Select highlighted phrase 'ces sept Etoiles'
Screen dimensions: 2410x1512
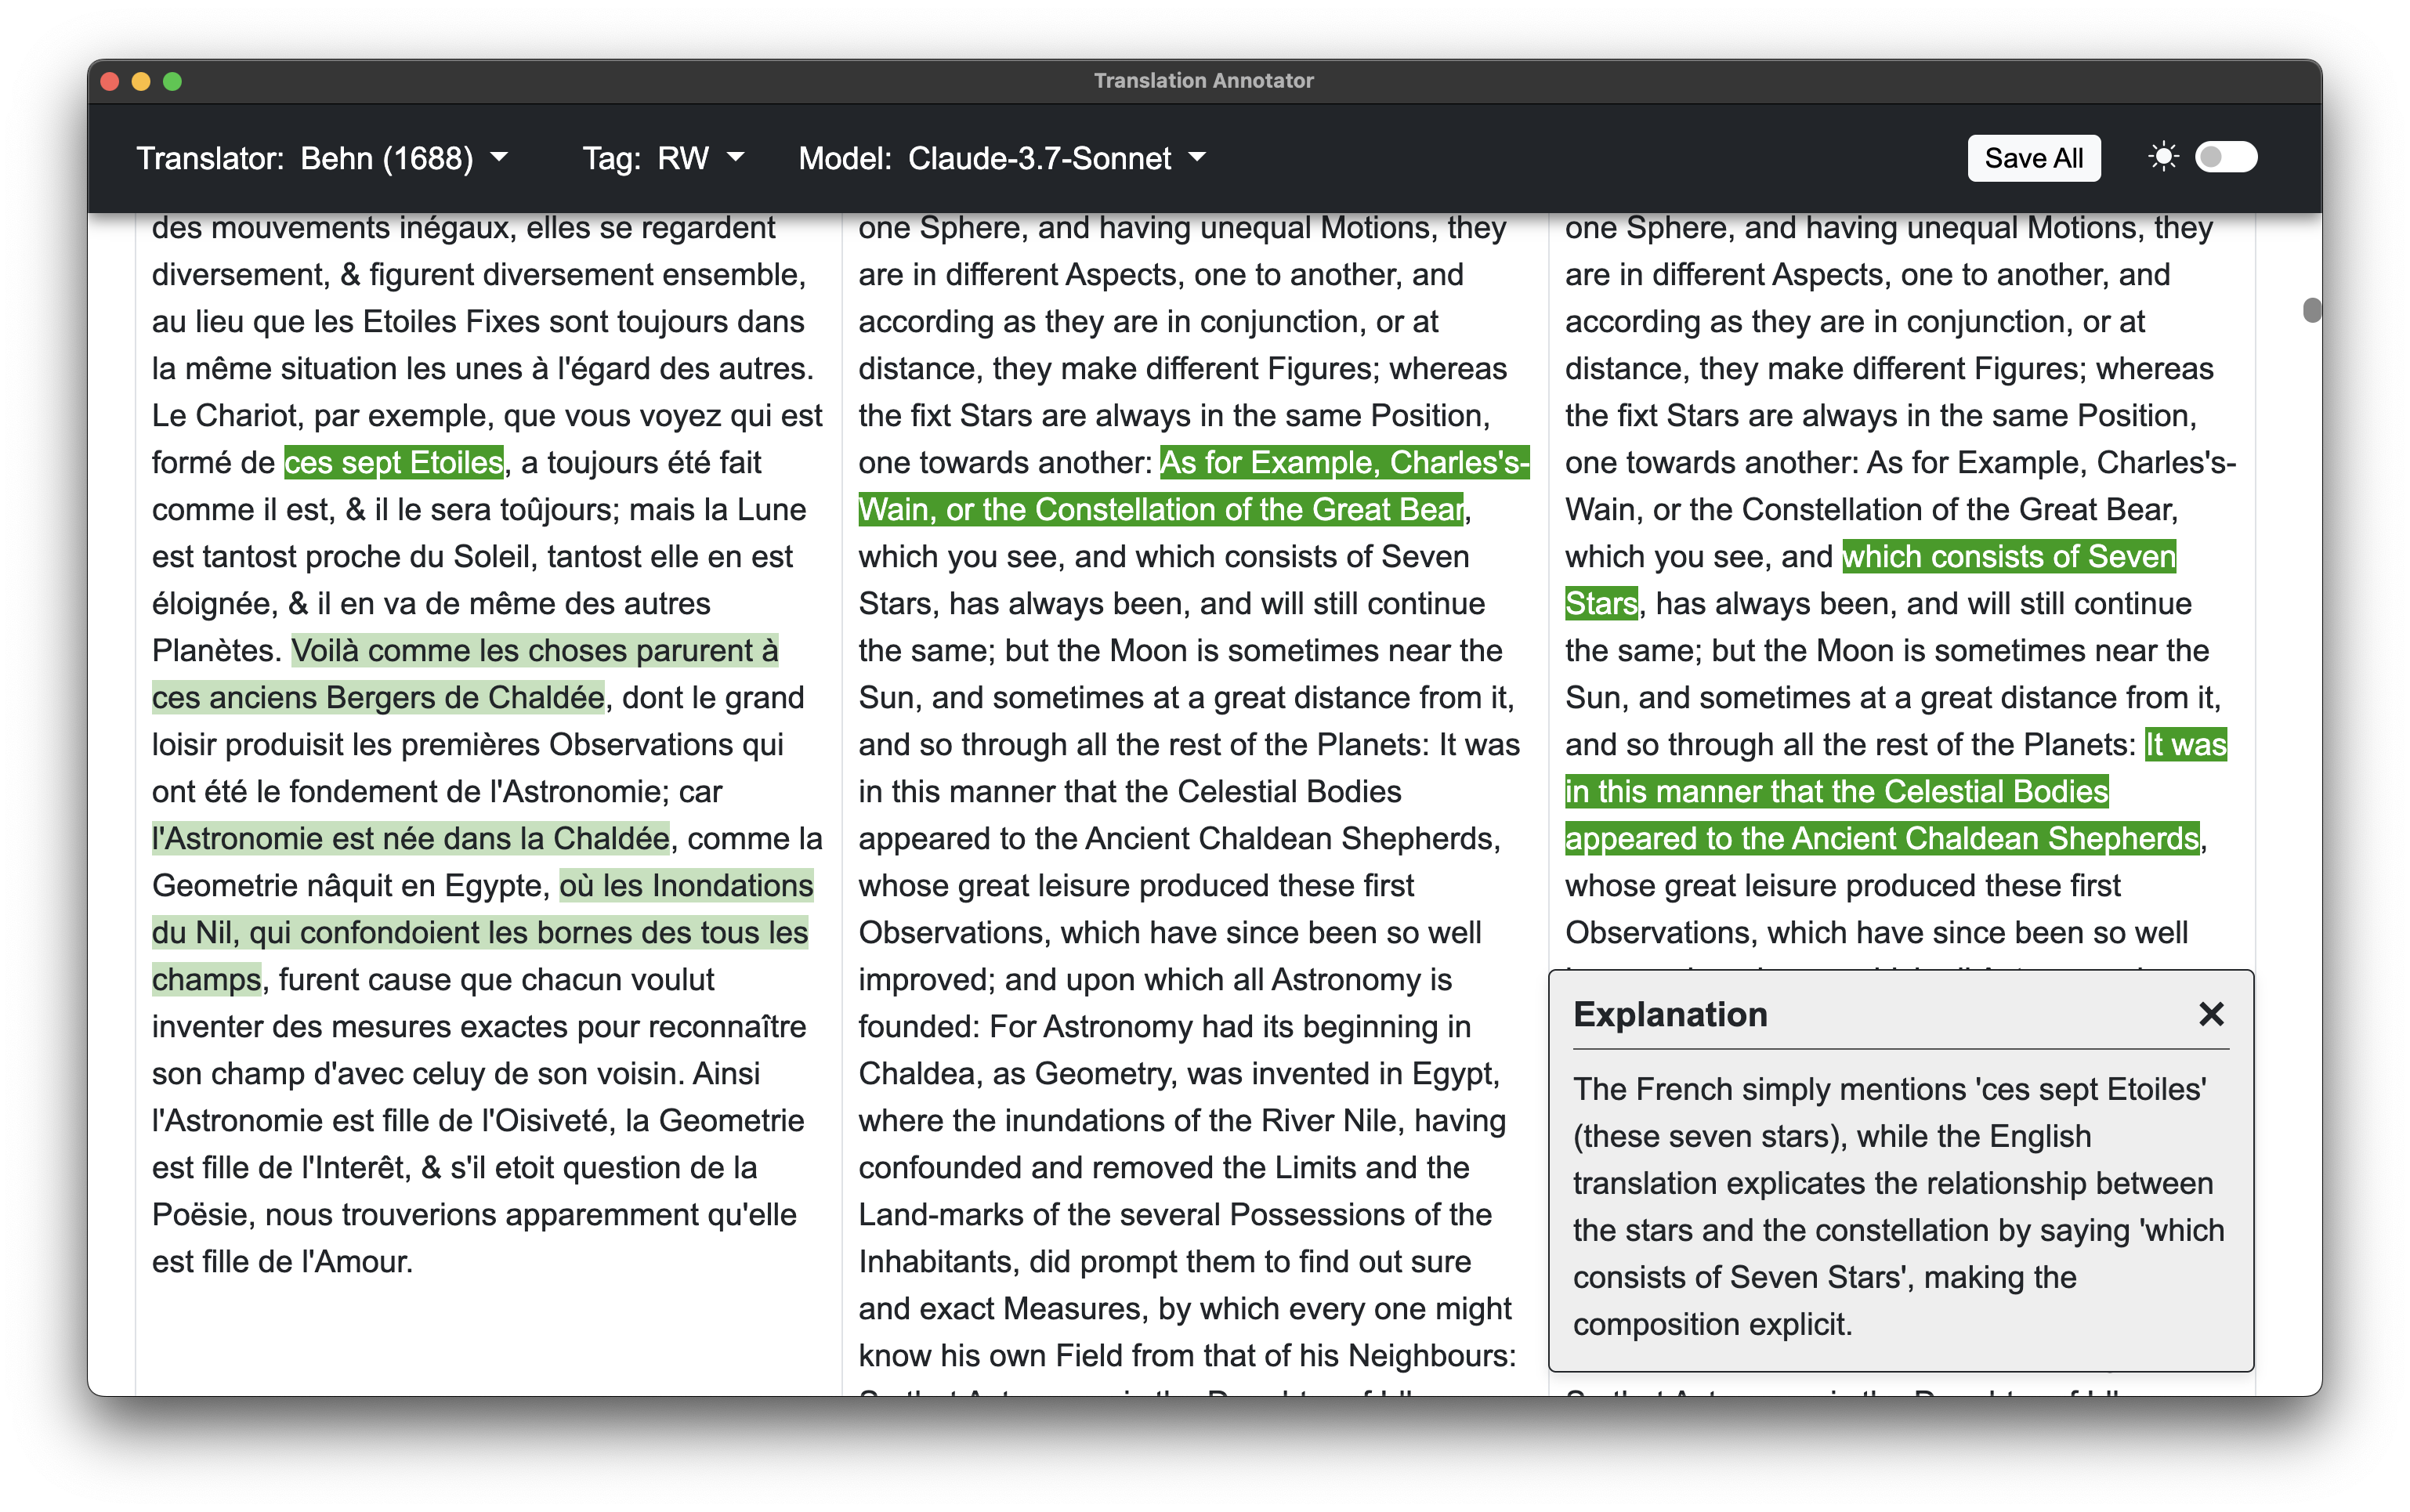tap(393, 462)
